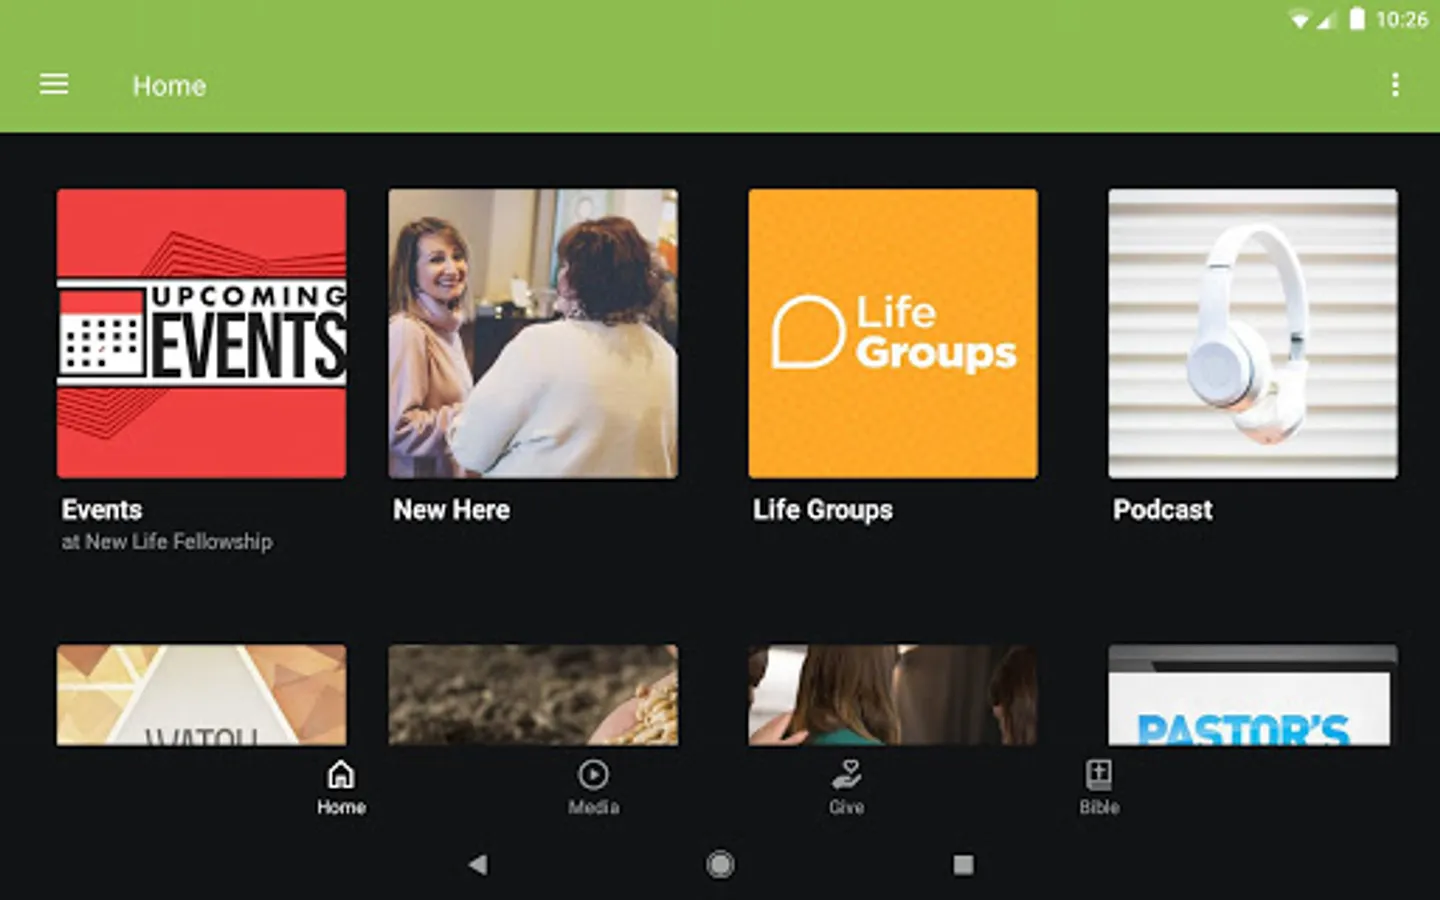Open the Upcoming Events thumbnail
This screenshot has height=900, width=1440.
[202, 333]
